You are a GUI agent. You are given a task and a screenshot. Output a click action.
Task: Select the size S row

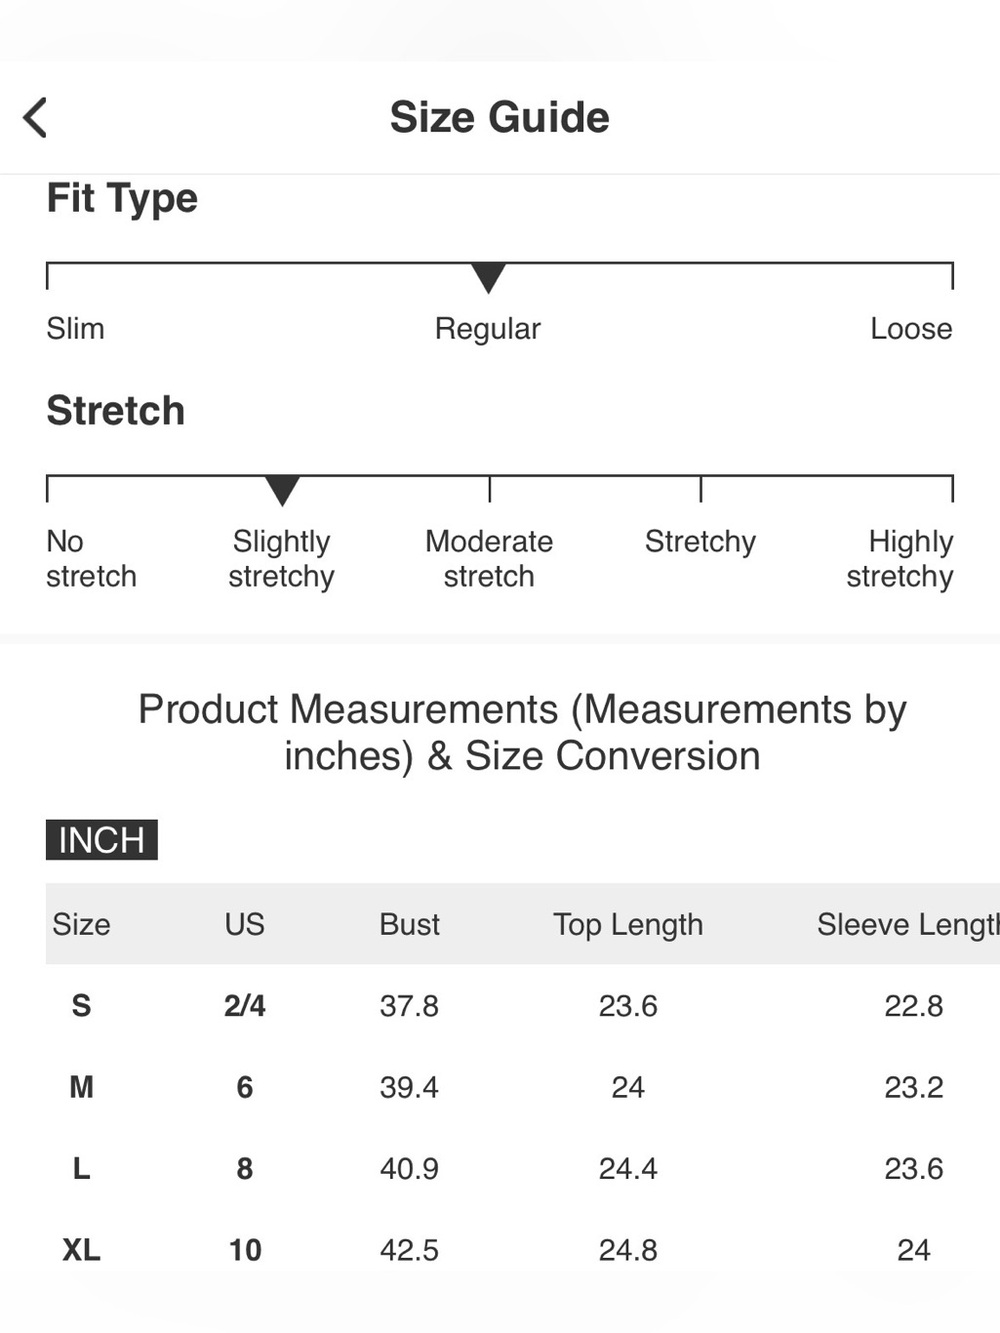coord(523,1005)
